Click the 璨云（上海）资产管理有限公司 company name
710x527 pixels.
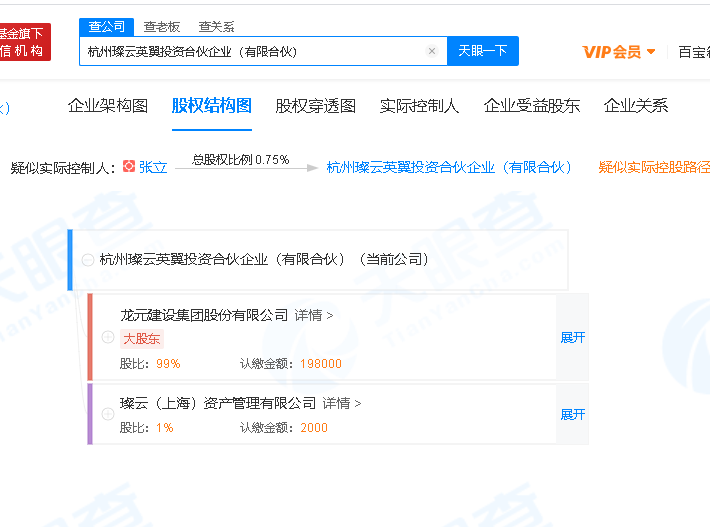tap(218, 403)
